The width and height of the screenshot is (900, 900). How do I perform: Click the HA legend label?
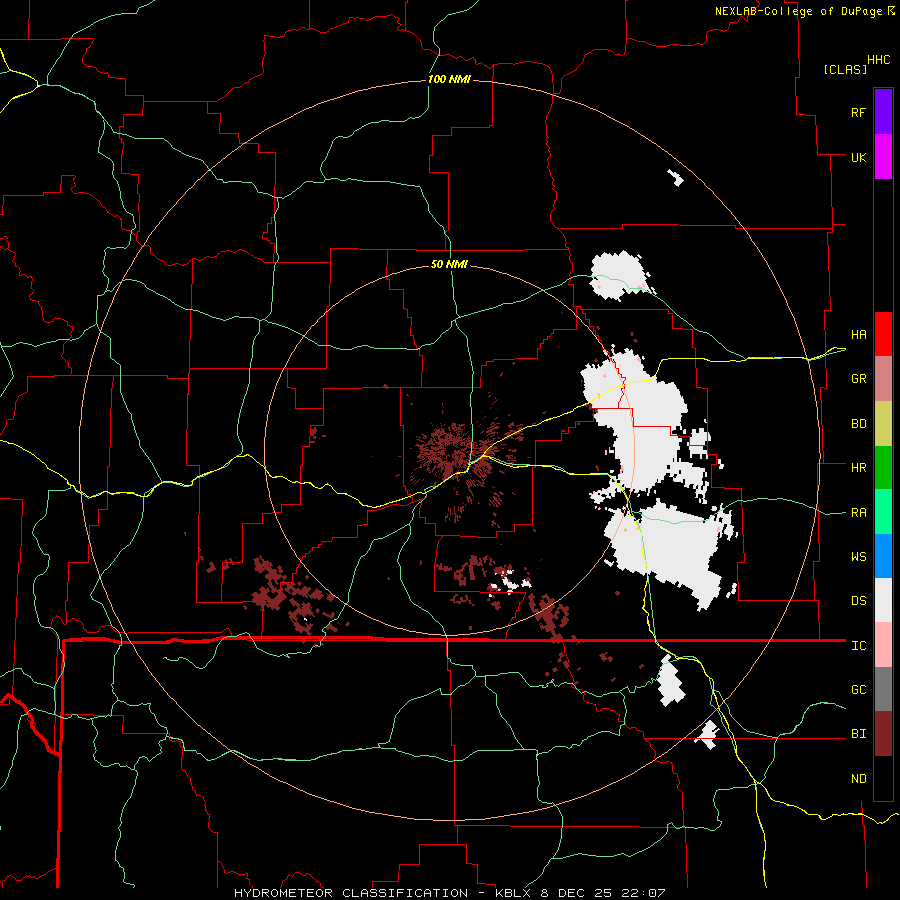(858, 334)
